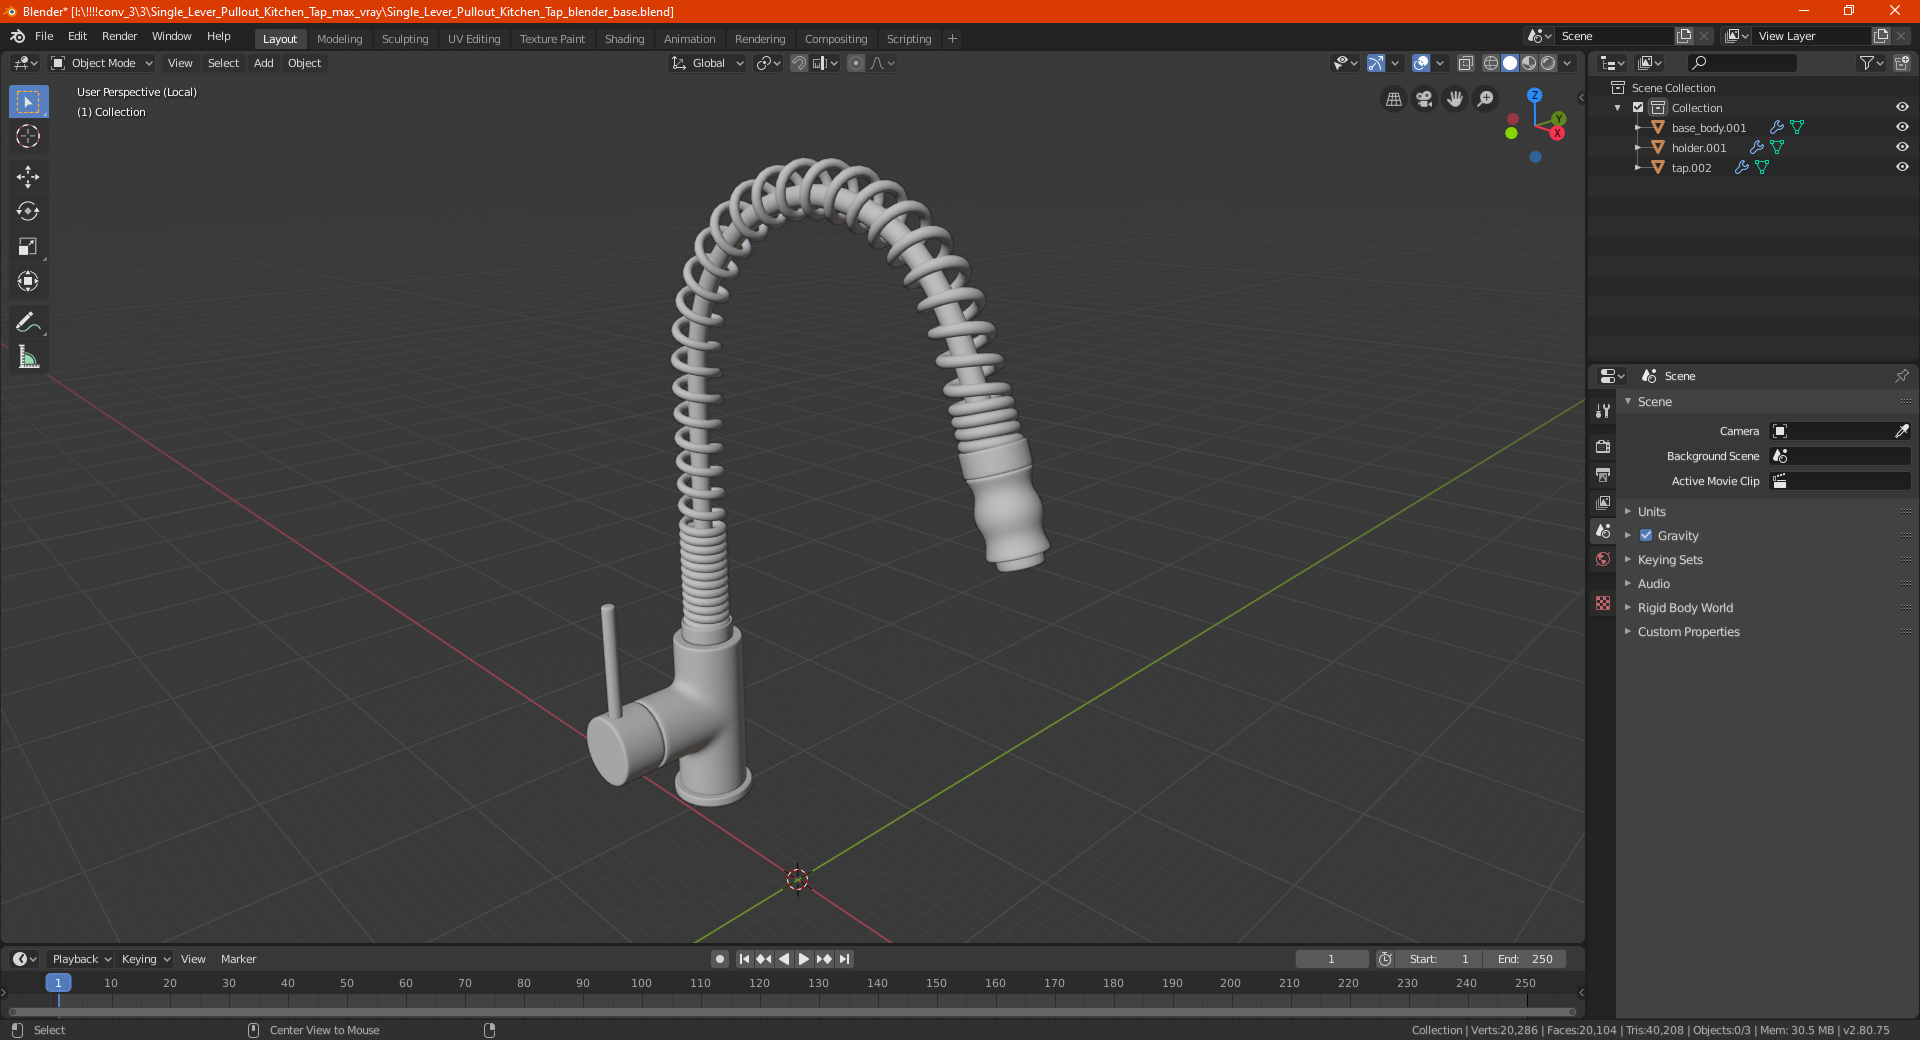Activate the Rotate tool

(x=28, y=211)
